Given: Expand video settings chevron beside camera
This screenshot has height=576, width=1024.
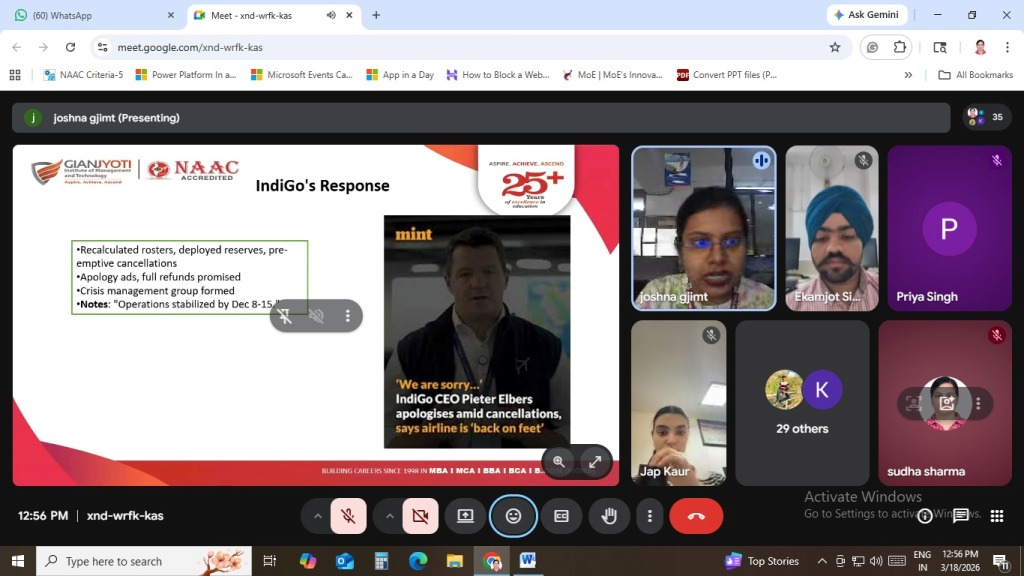Looking at the screenshot, I should 390,516.
